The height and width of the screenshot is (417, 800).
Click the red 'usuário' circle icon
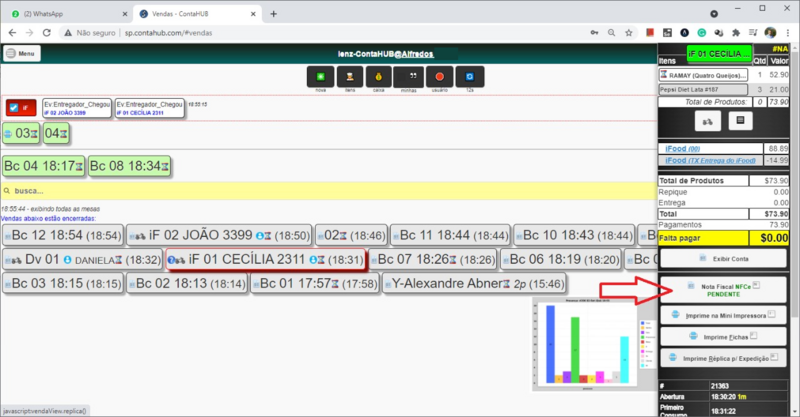coord(439,77)
